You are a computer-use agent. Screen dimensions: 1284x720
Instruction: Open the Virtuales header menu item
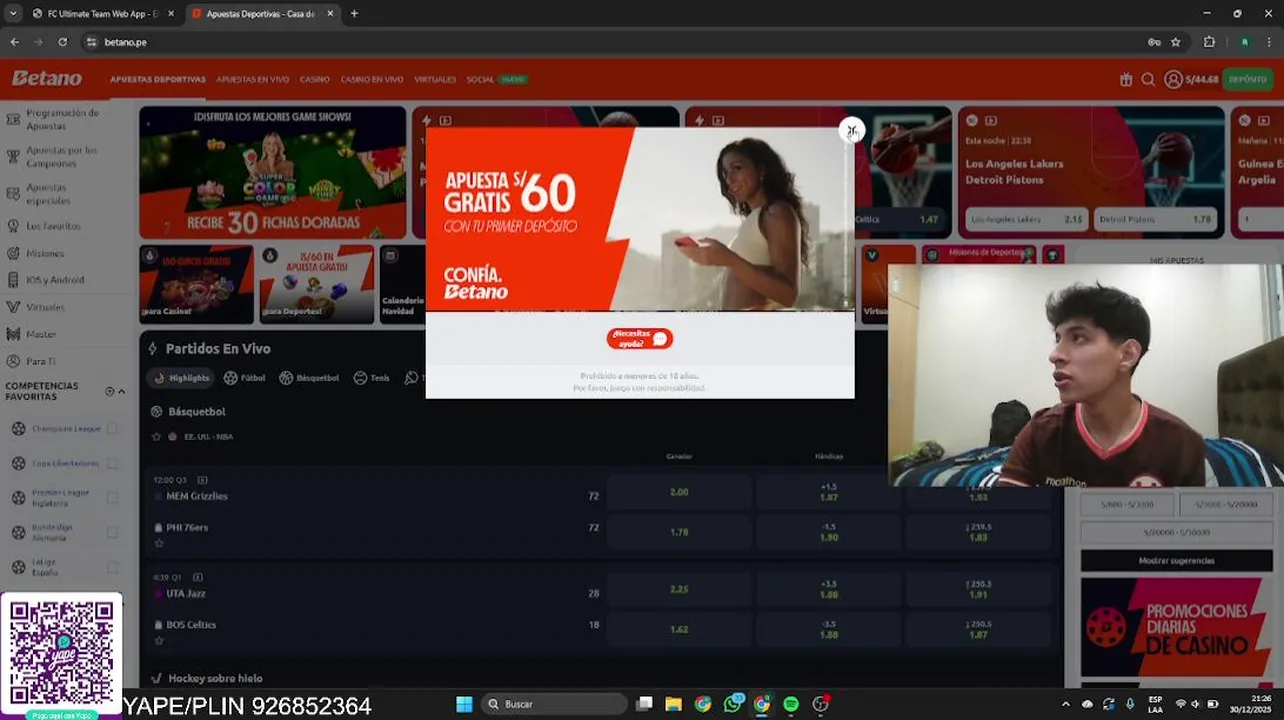click(435, 79)
